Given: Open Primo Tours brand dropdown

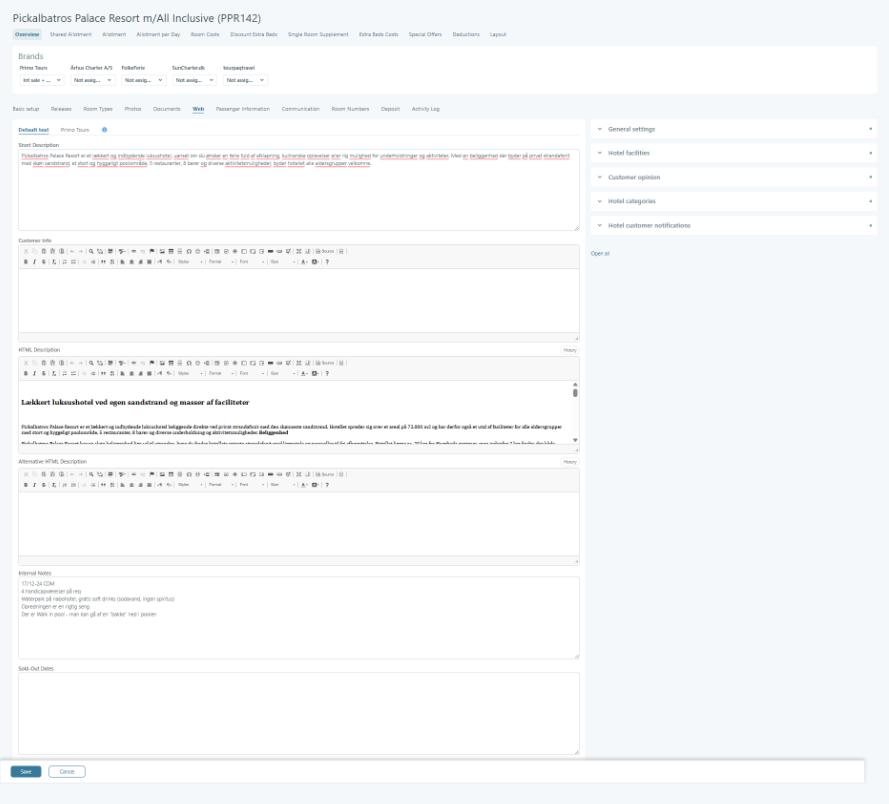Looking at the screenshot, I should tap(42, 79).
